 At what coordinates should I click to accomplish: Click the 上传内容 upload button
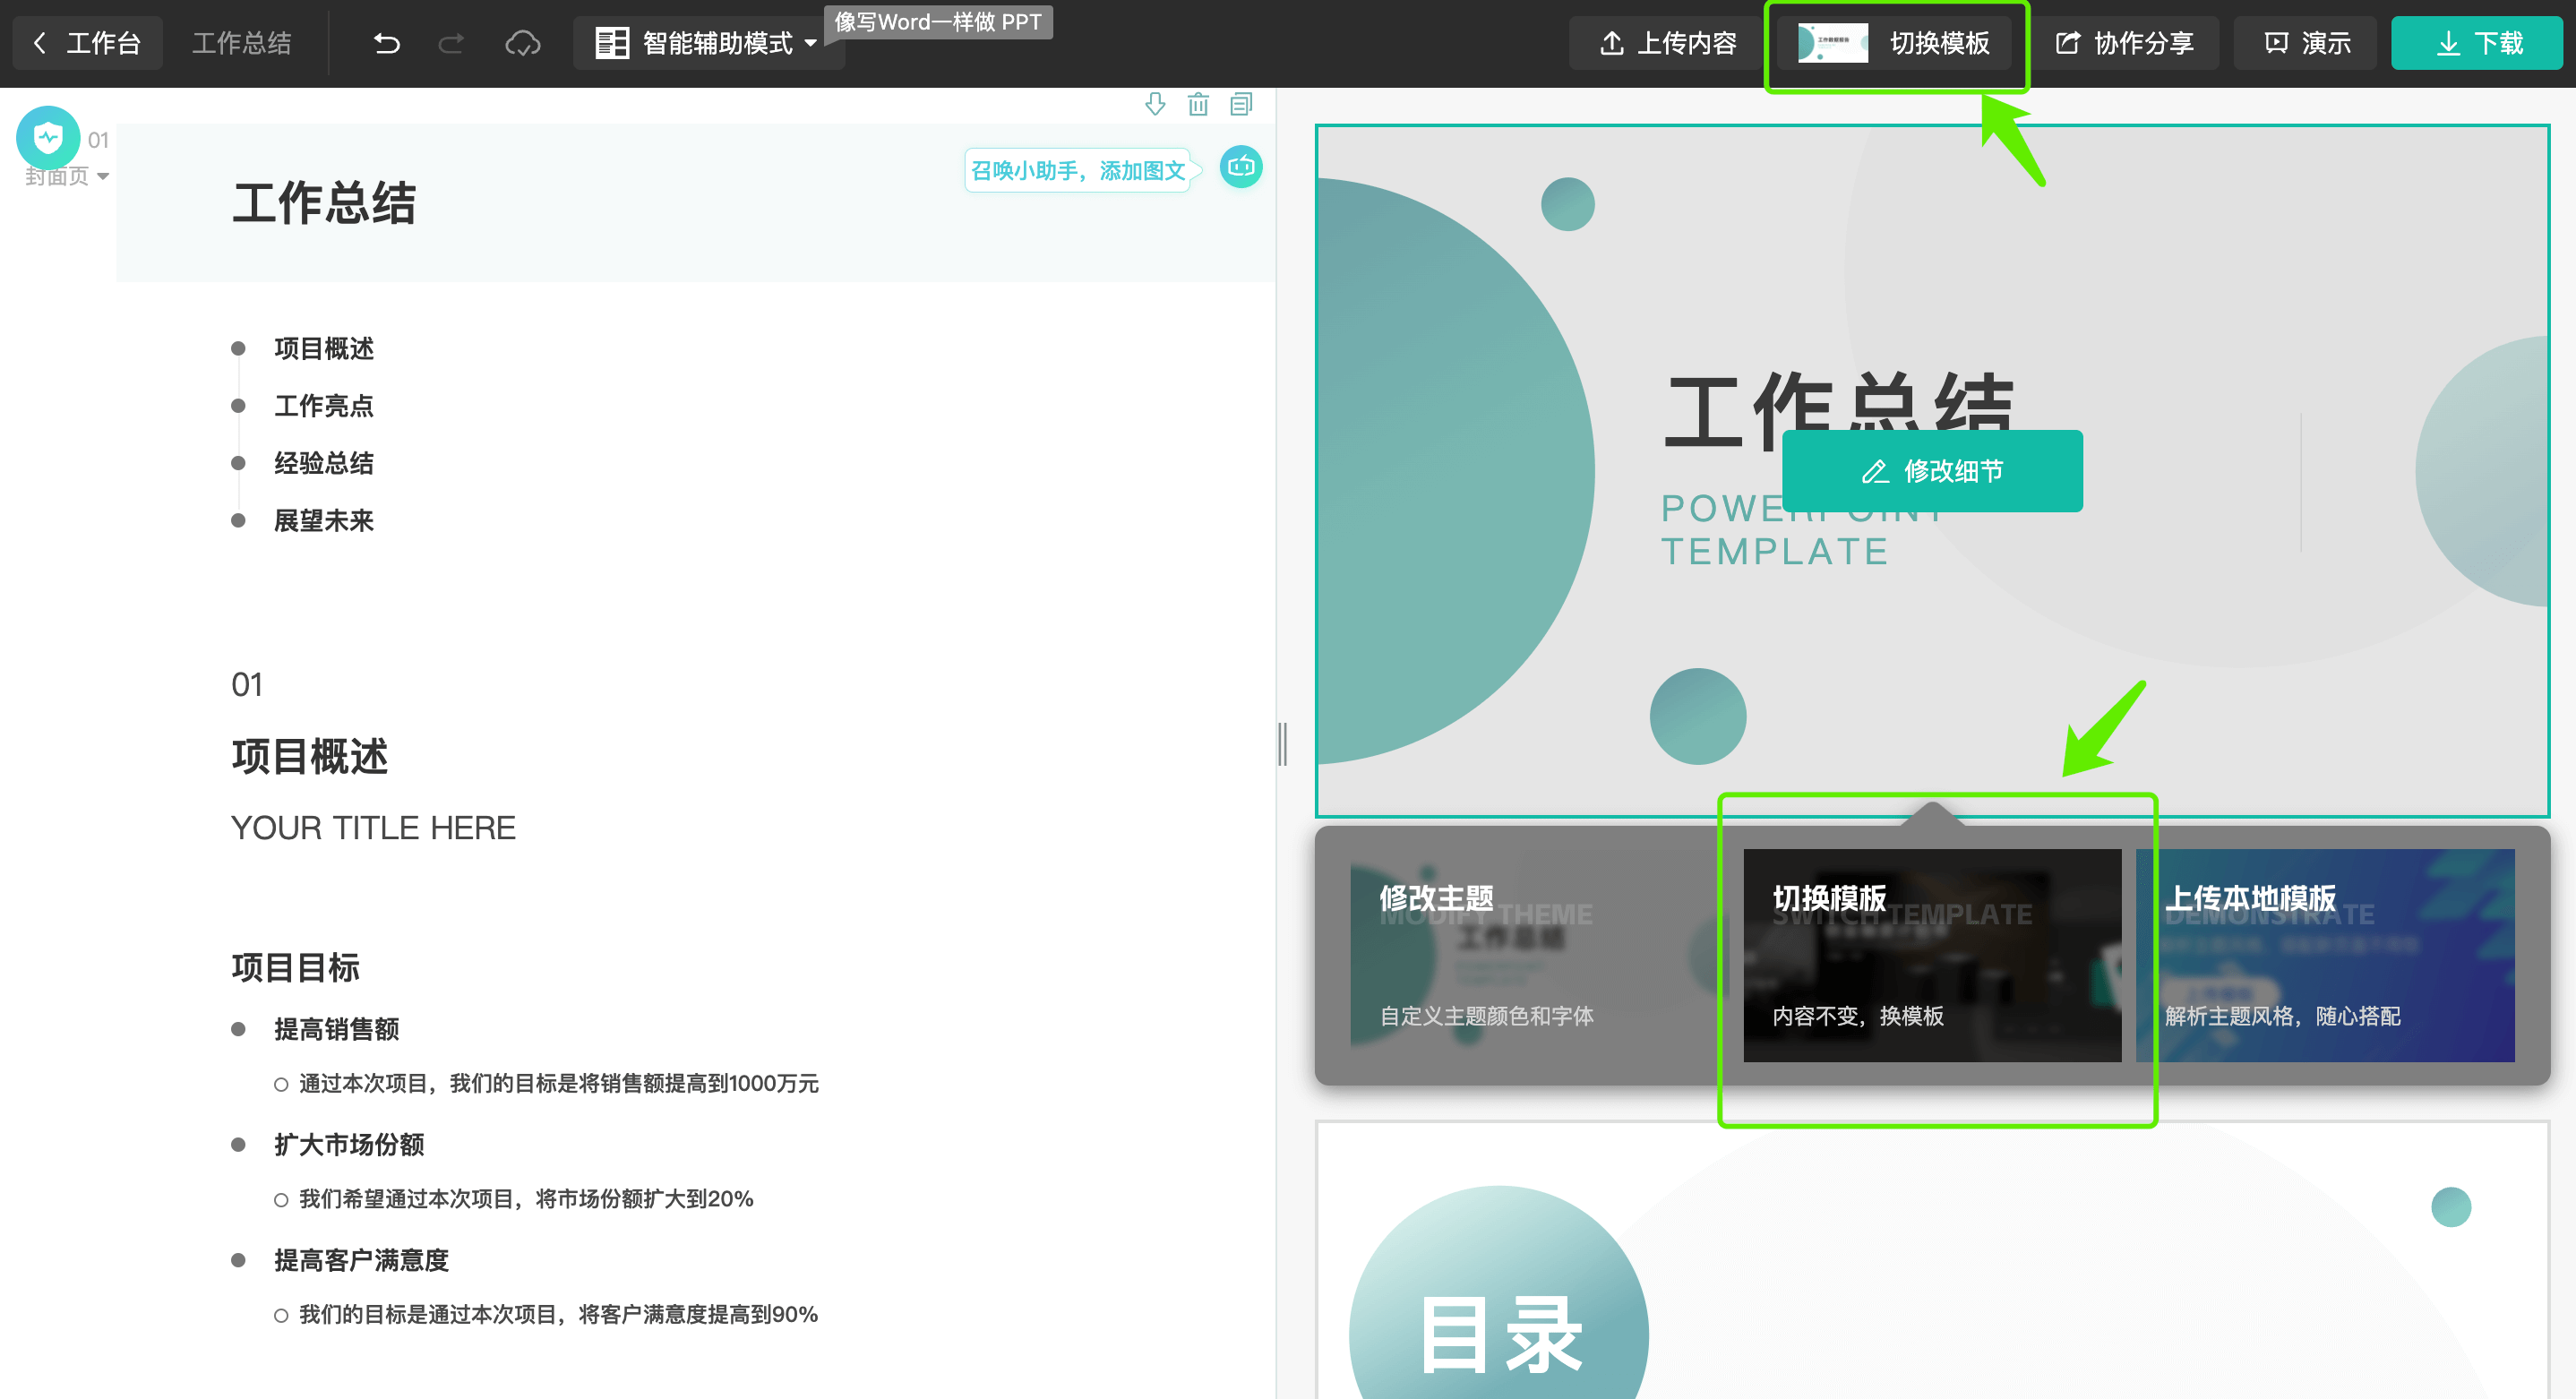[1668, 43]
